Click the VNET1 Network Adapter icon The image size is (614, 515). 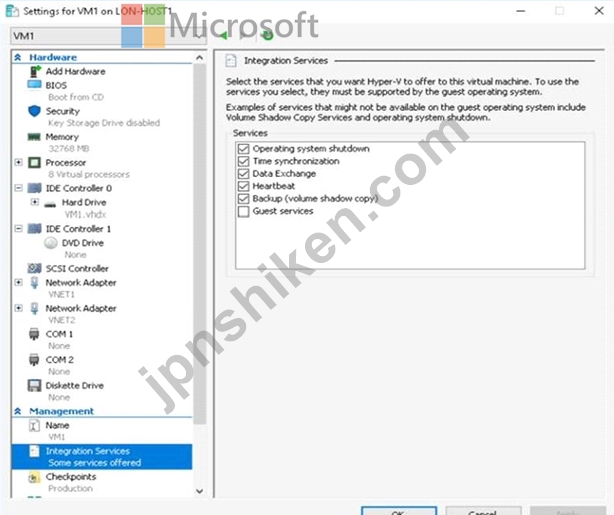[34, 282]
